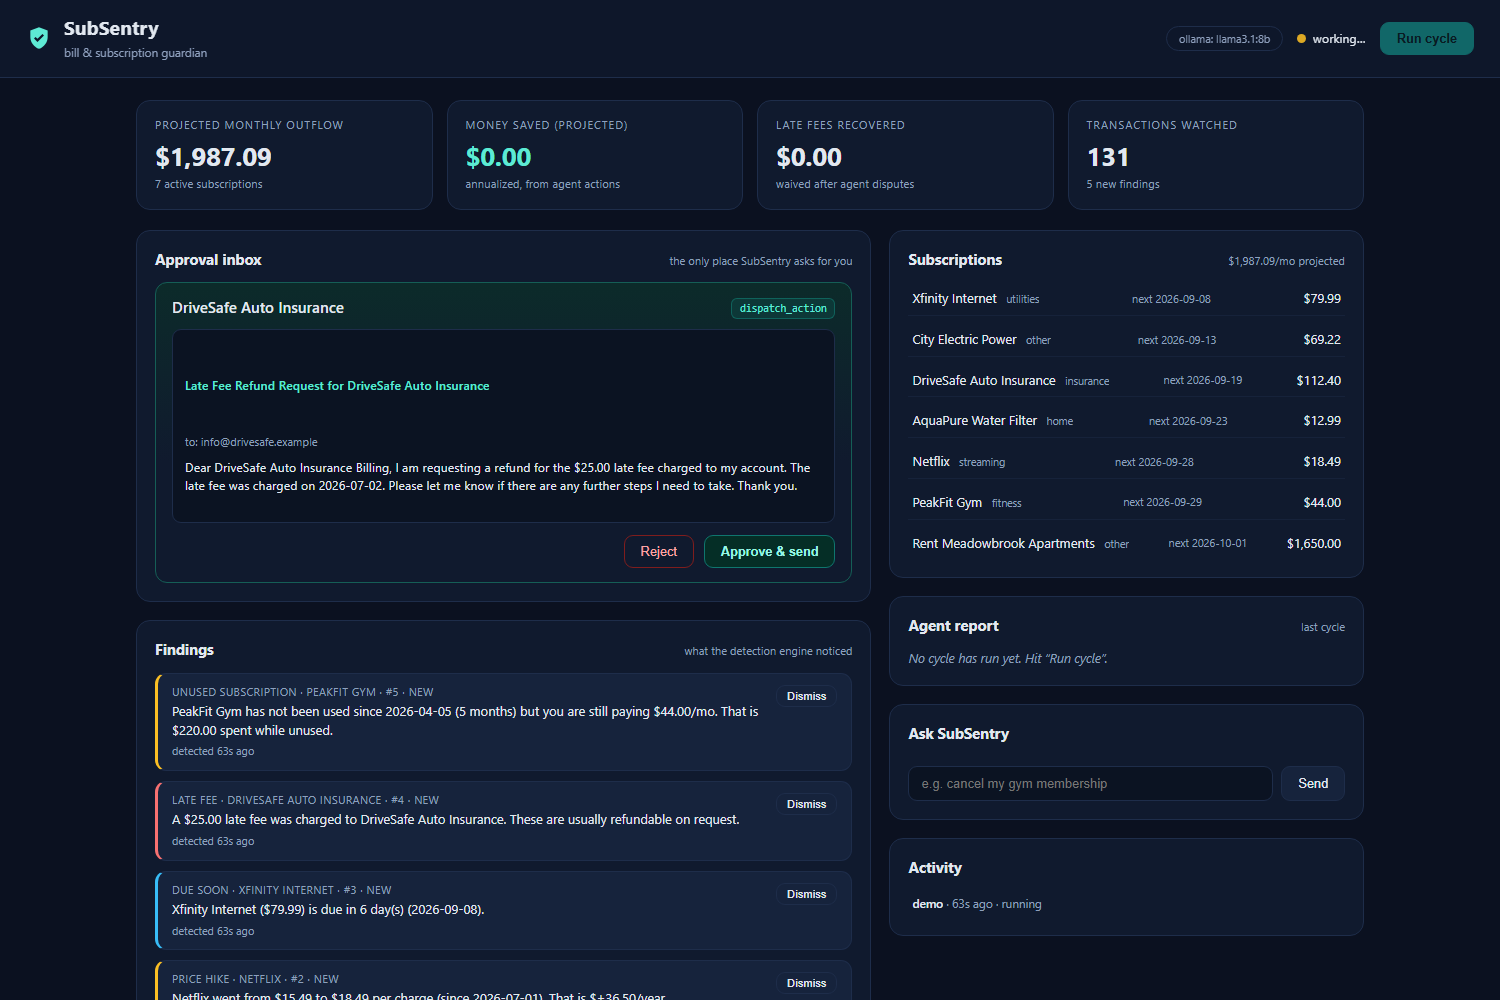The width and height of the screenshot is (1500, 1000).
Task: Select the City Electric Power subscription row
Action: (x=1126, y=340)
